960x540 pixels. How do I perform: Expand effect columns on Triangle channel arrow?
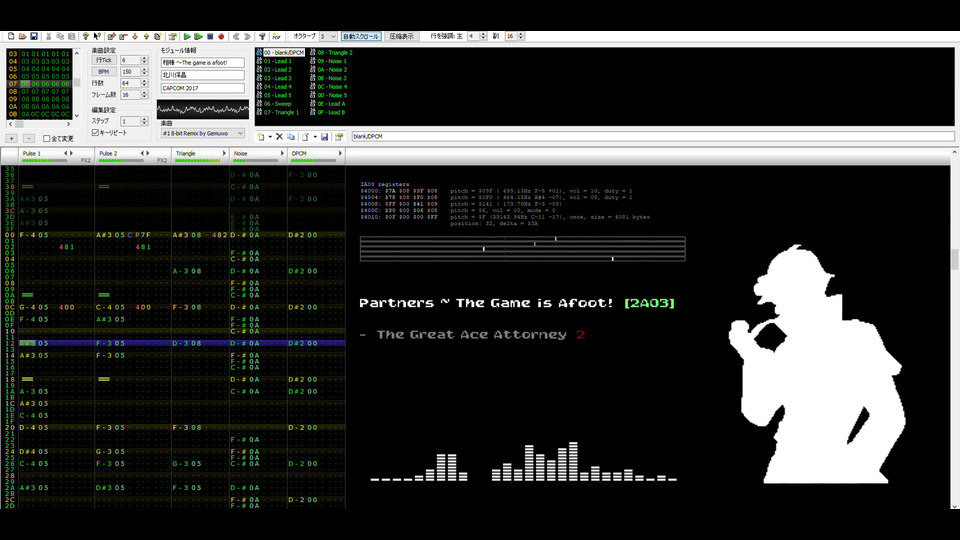224,154
